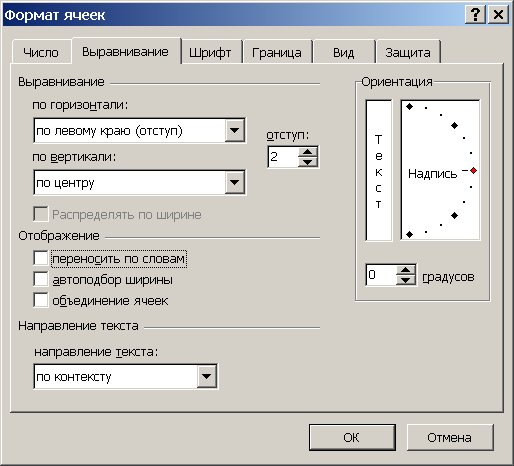
Task: Click the градусов input field showing 0
Action: [381, 275]
